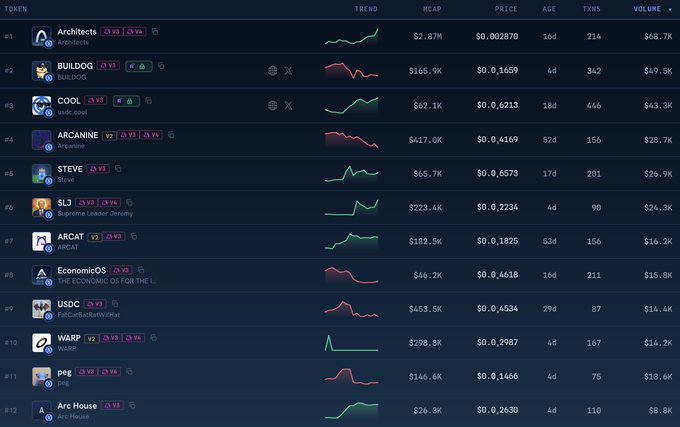The height and width of the screenshot is (427, 680).
Task: Click the $49.5K volume value
Action: (658, 71)
